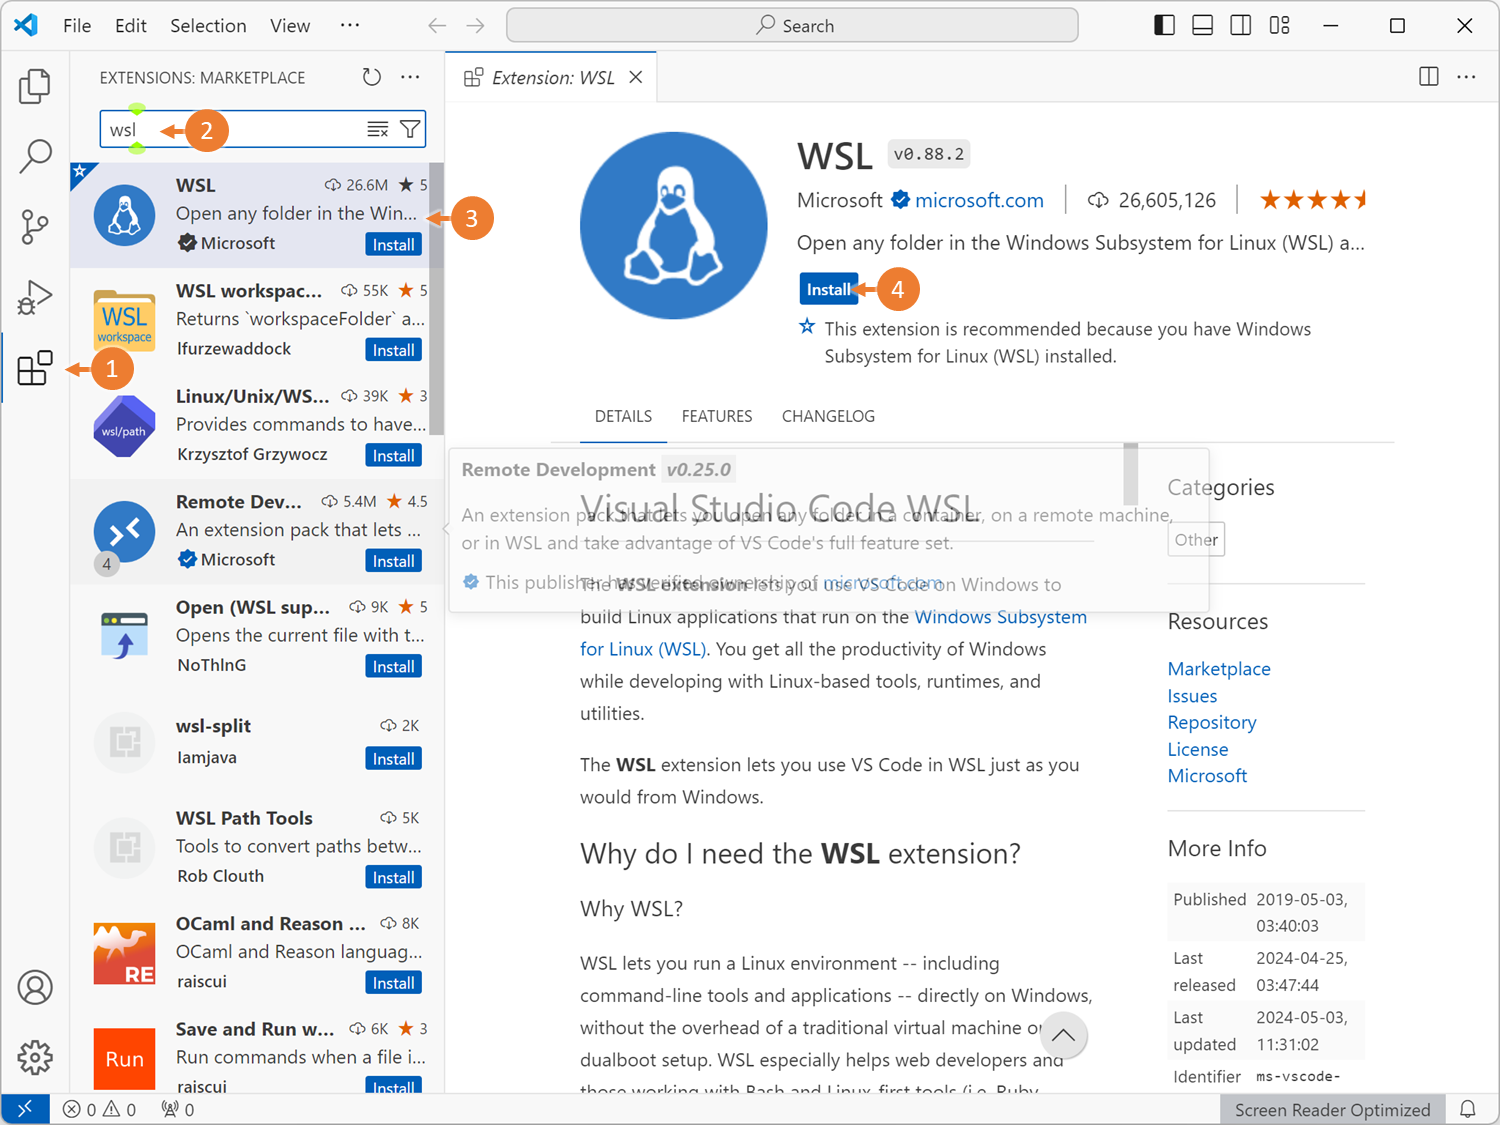Click the Remote window indicator in status bar
The height and width of the screenshot is (1125, 1500).
[x=25, y=1109]
